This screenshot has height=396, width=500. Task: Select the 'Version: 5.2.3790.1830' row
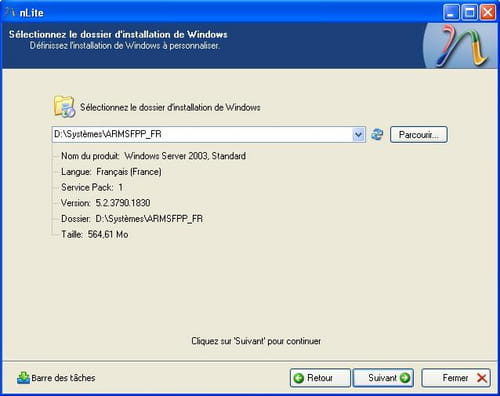click(106, 203)
